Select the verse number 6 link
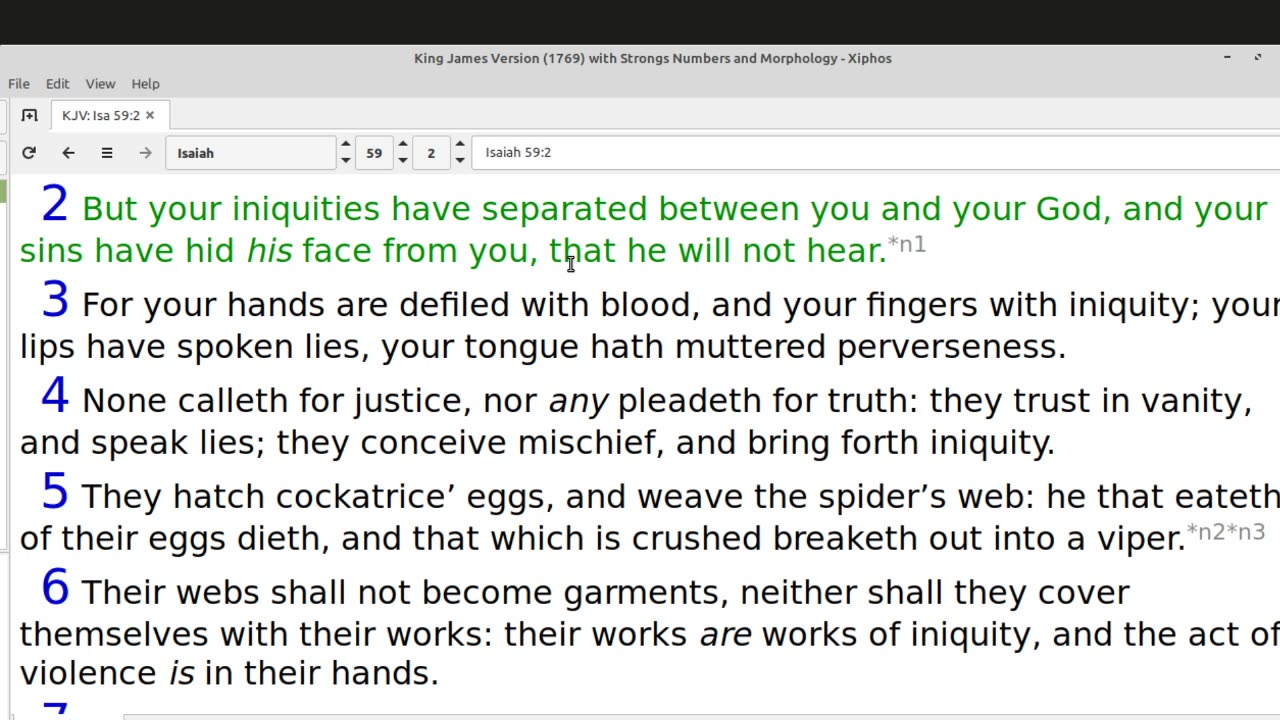1280x720 pixels. 55,588
